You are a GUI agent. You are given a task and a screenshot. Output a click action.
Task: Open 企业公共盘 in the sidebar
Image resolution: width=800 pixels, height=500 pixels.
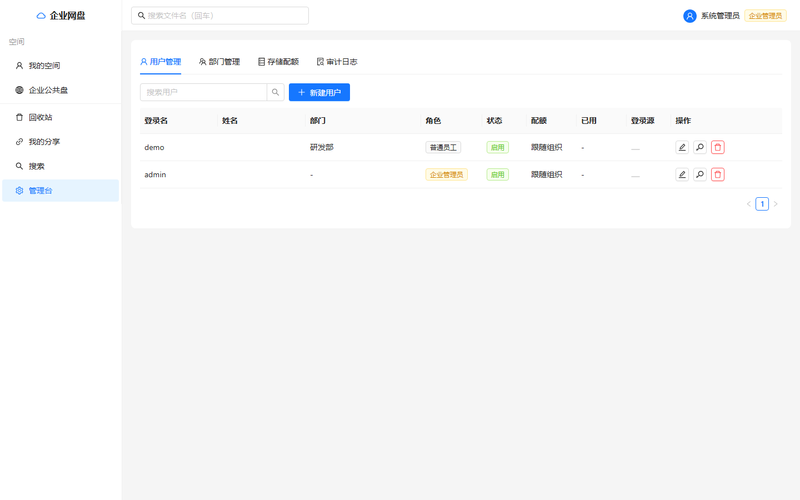coord(60,90)
